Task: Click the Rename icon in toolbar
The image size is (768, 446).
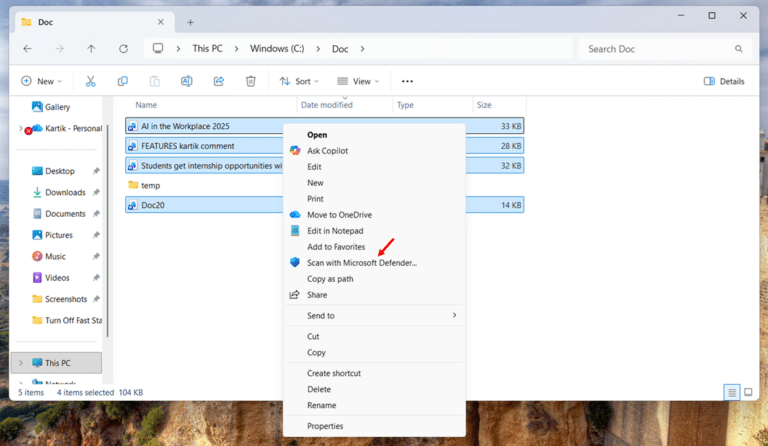Action: click(x=186, y=81)
